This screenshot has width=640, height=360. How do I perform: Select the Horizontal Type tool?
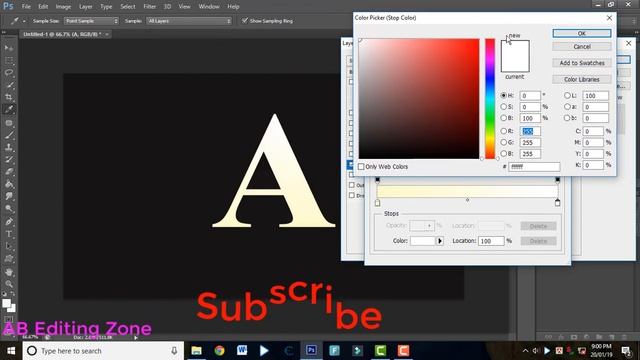(9, 234)
